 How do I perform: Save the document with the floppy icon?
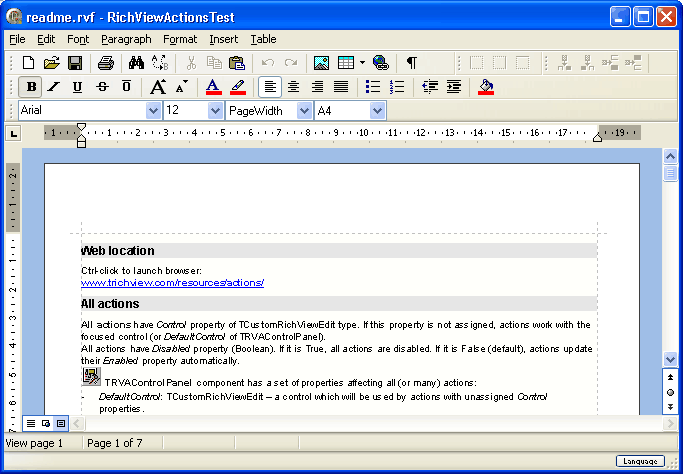click(x=75, y=62)
